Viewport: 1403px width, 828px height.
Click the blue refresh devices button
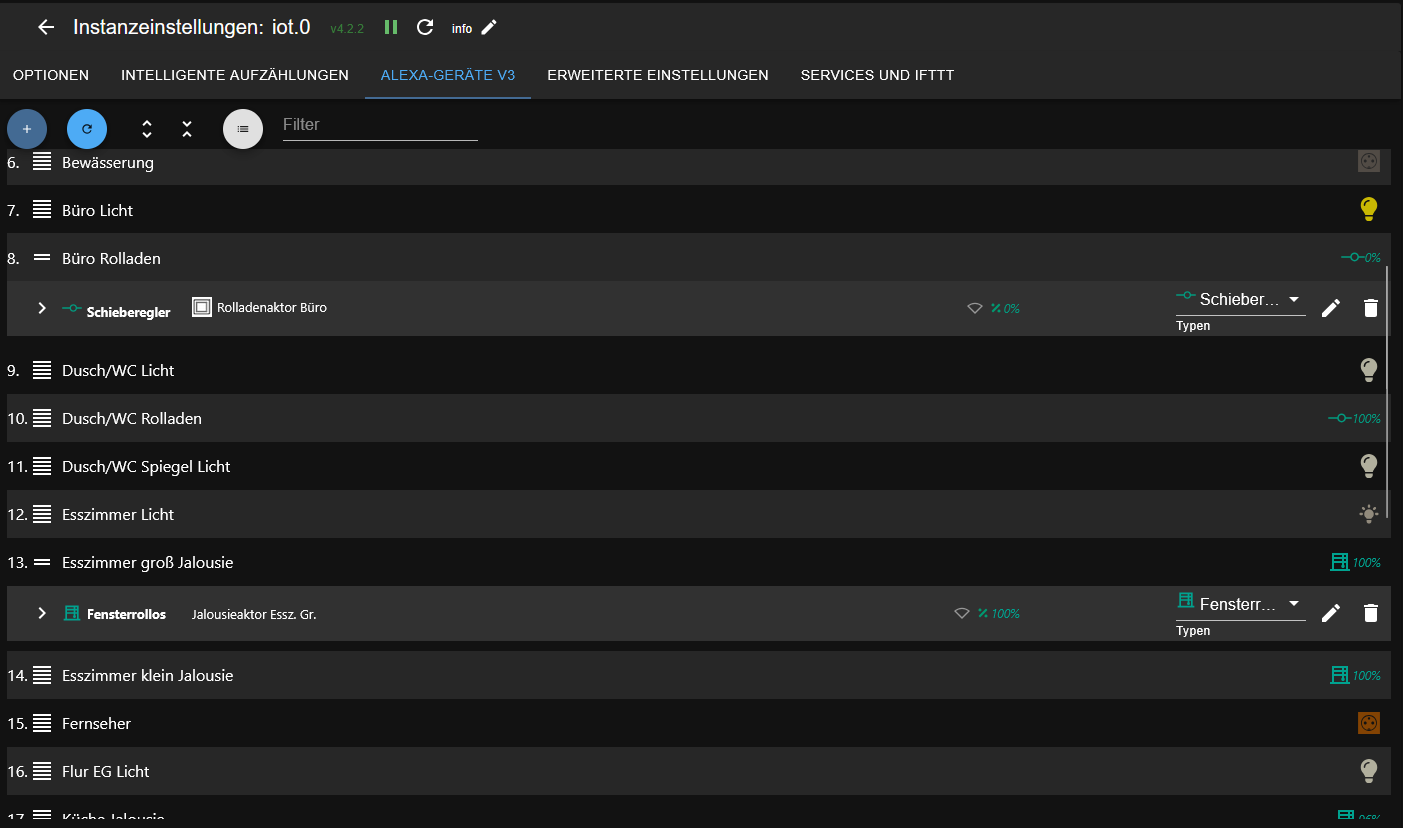pos(87,129)
